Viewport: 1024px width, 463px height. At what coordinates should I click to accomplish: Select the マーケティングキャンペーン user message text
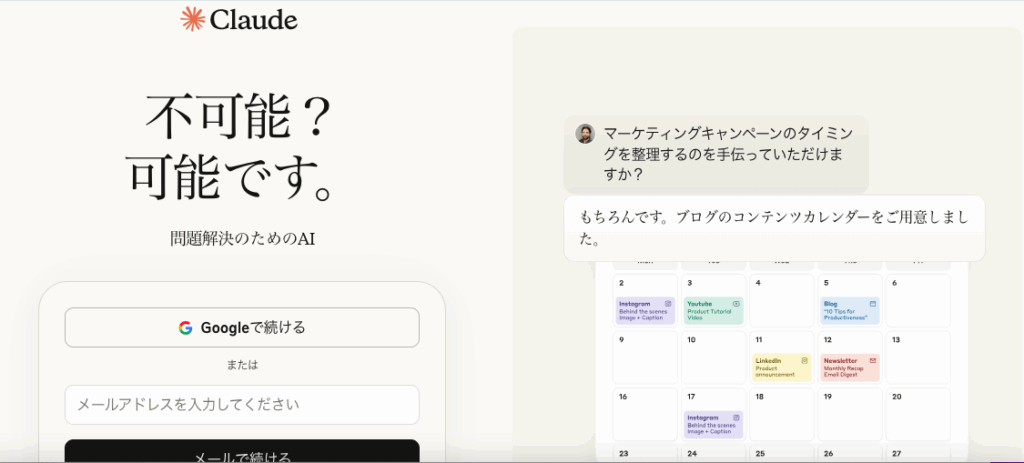(x=729, y=155)
